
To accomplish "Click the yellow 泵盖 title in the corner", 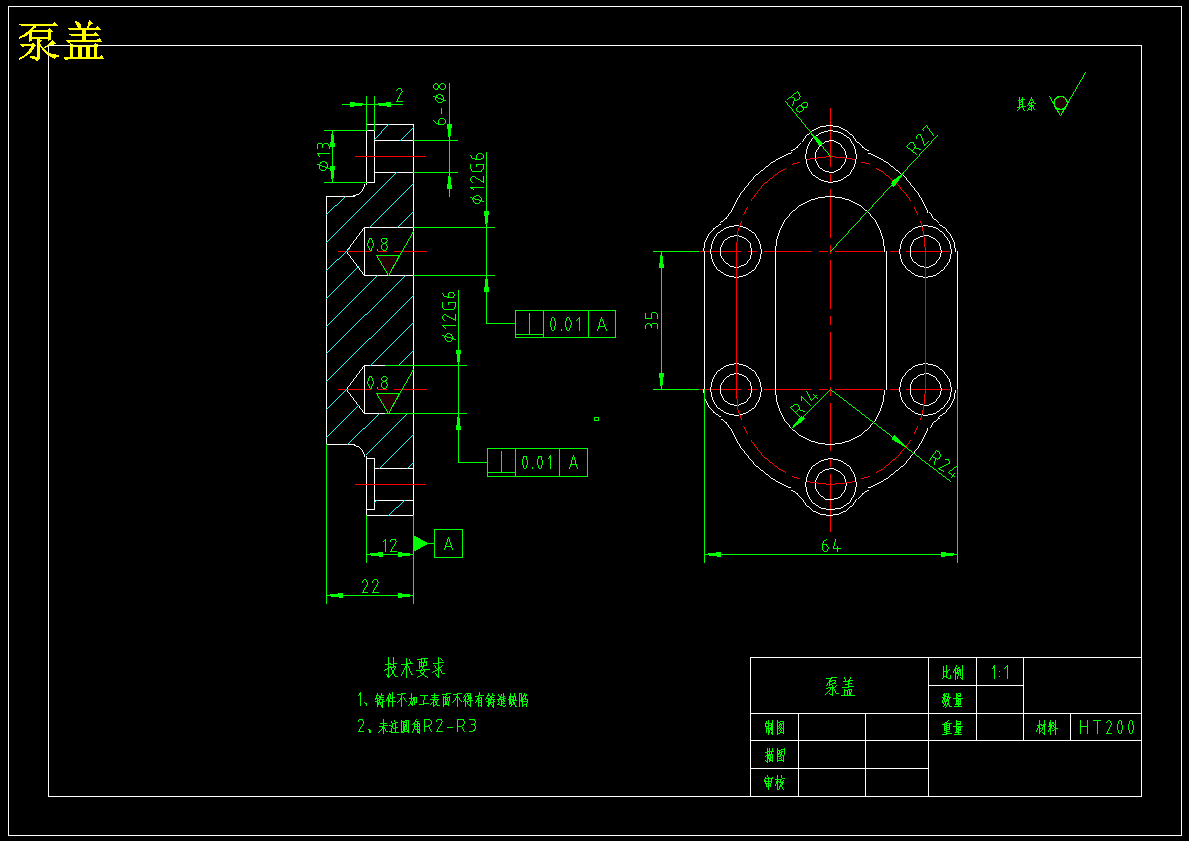I will [61, 41].
